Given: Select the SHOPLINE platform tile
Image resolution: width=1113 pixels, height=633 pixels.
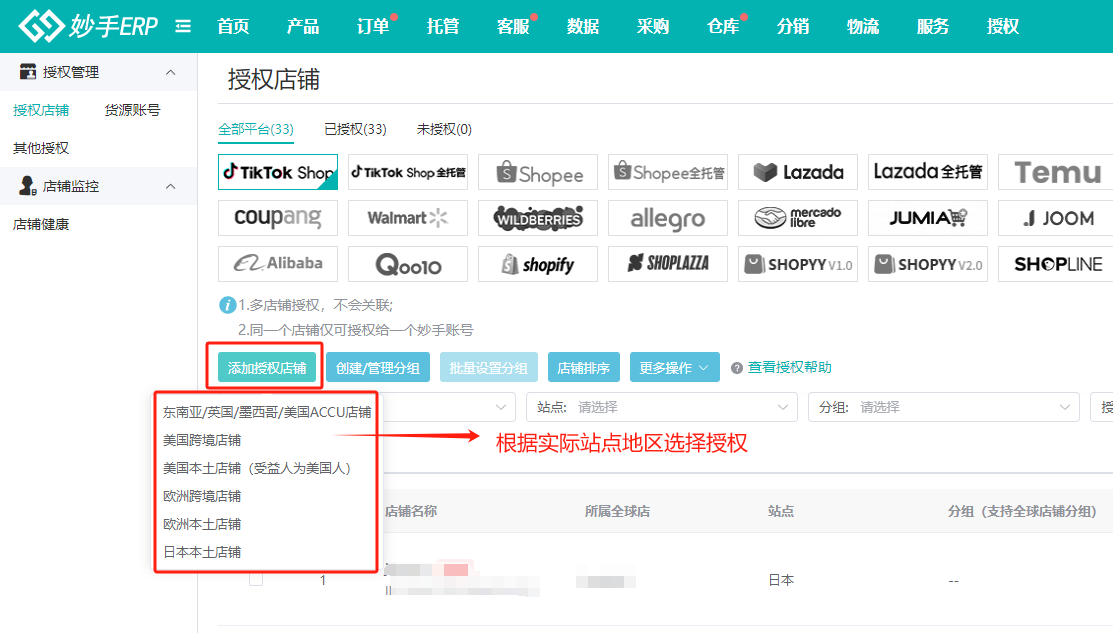Looking at the screenshot, I should [1056, 264].
